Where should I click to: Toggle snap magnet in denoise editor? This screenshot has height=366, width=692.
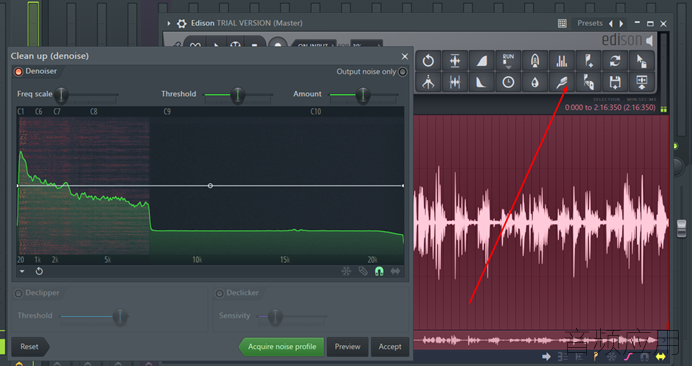tap(379, 272)
